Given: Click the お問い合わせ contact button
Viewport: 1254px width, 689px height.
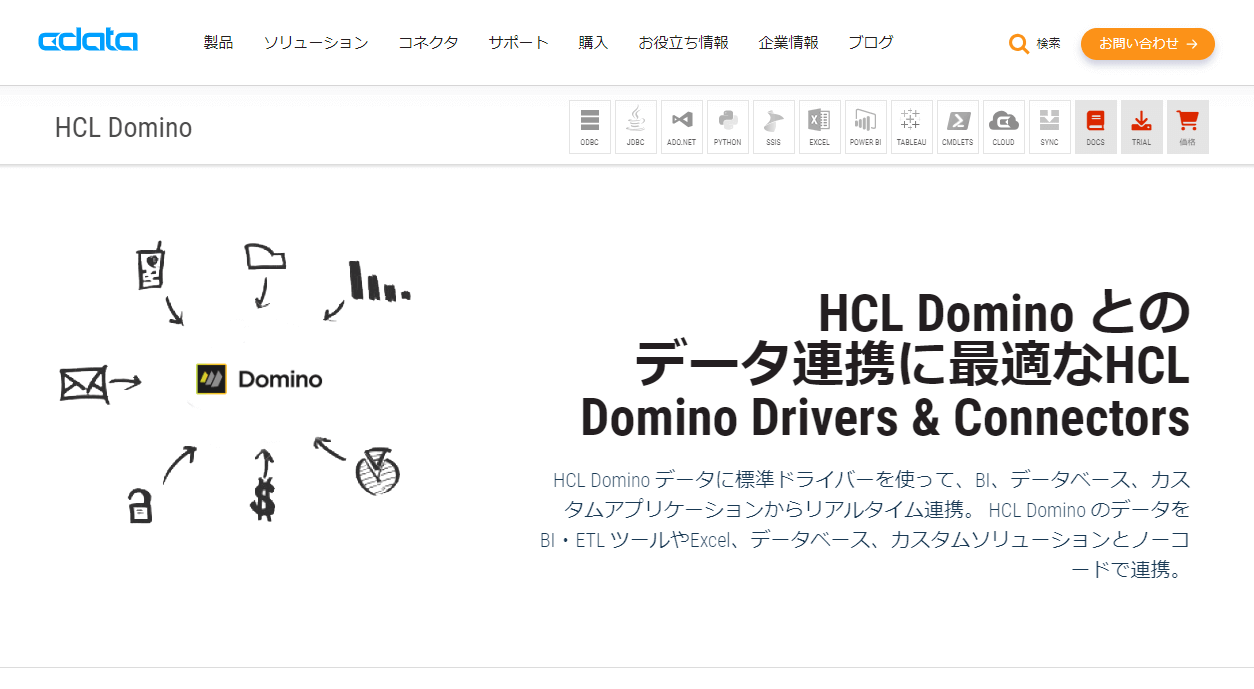Looking at the screenshot, I should [1148, 44].
